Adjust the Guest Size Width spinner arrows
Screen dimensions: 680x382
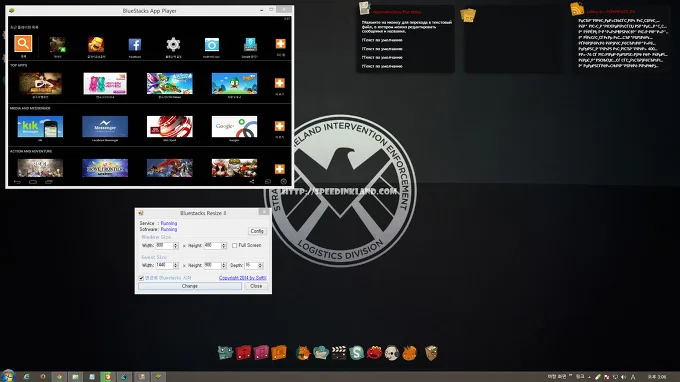[x=176, y=265]
